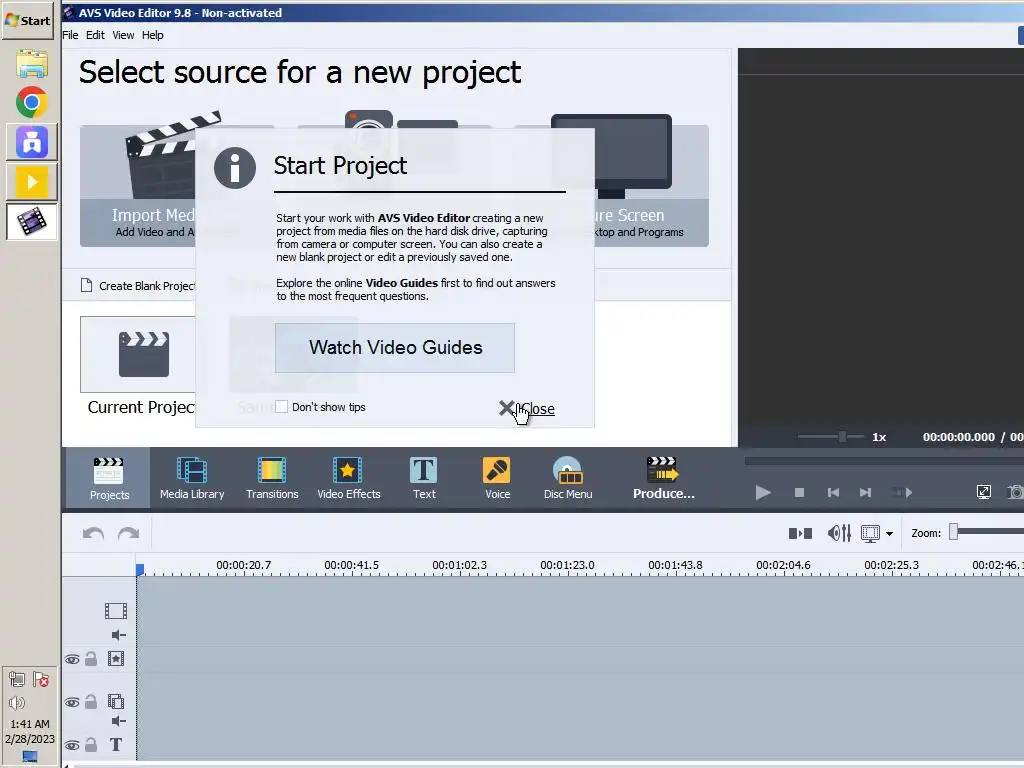Lock the text track

(x=91, y=744)
